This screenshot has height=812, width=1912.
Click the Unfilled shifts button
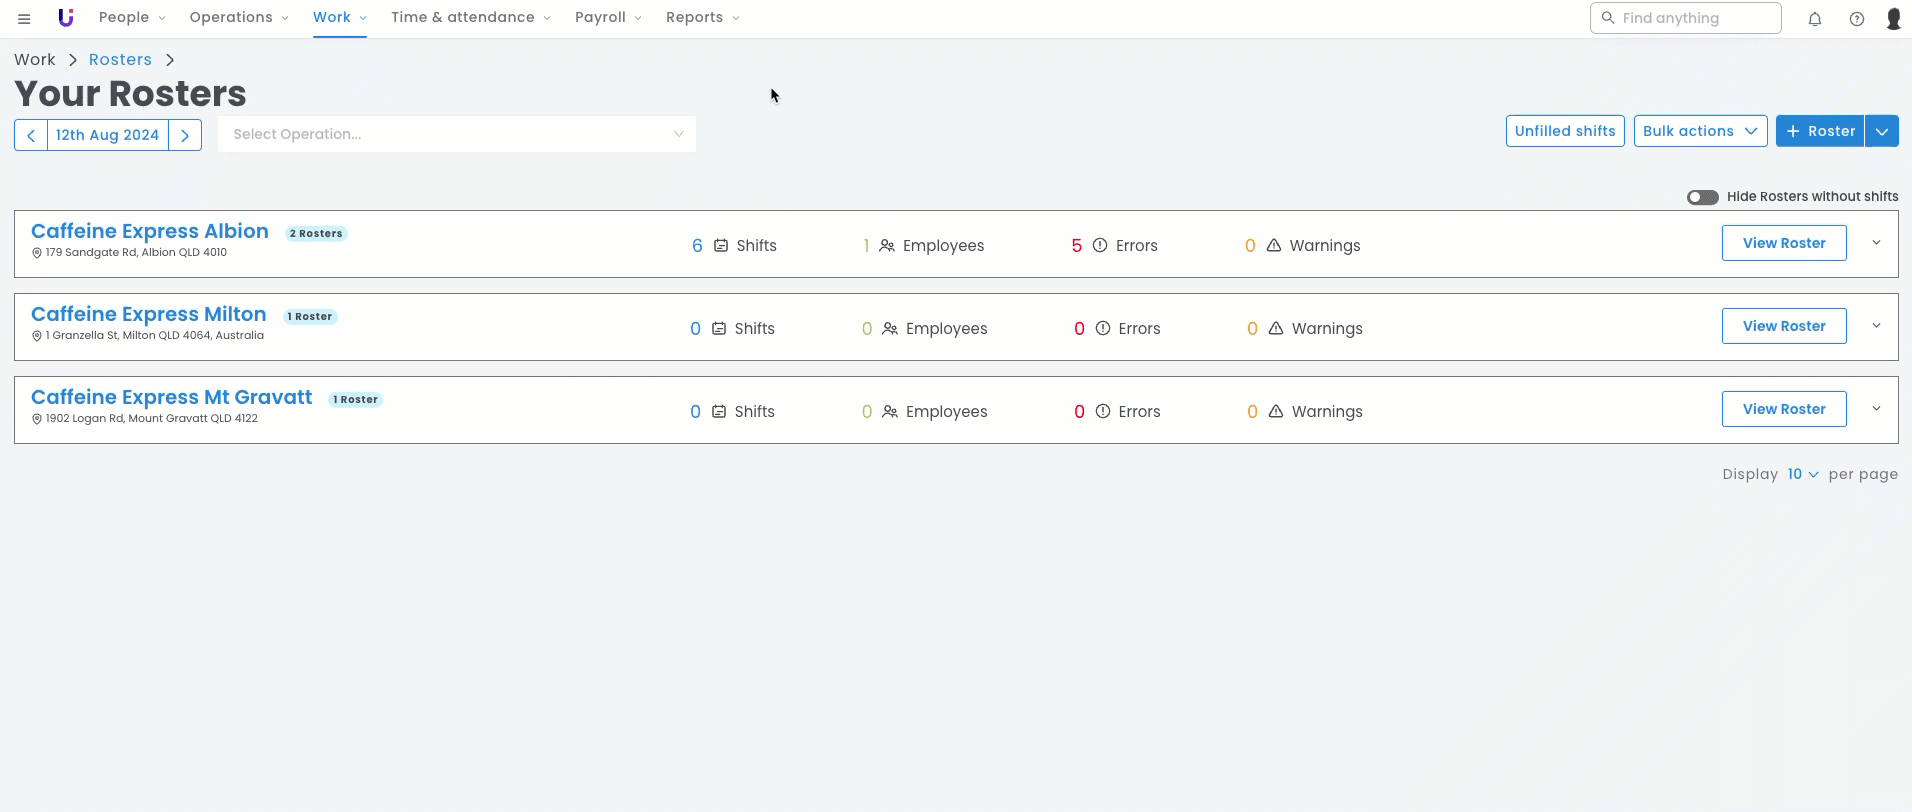coord(1564,131)
